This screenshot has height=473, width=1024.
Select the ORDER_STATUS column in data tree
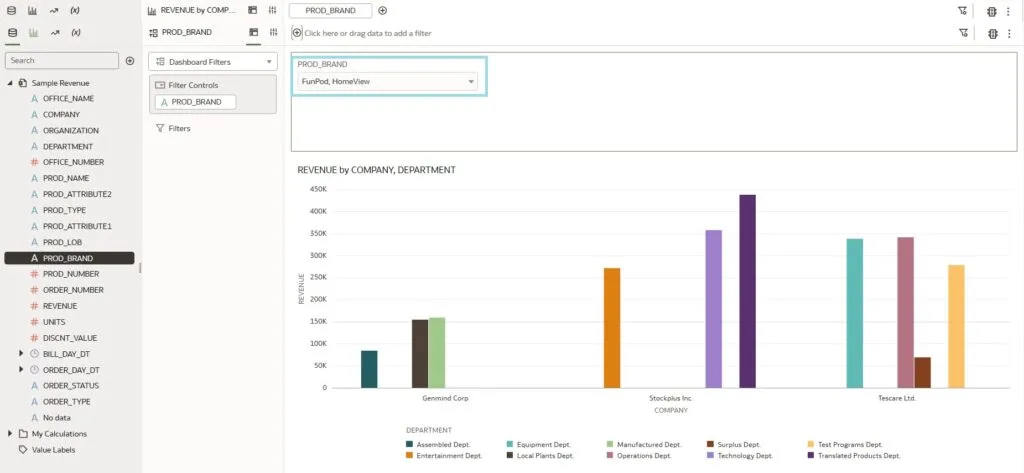[x=70, y=386]
